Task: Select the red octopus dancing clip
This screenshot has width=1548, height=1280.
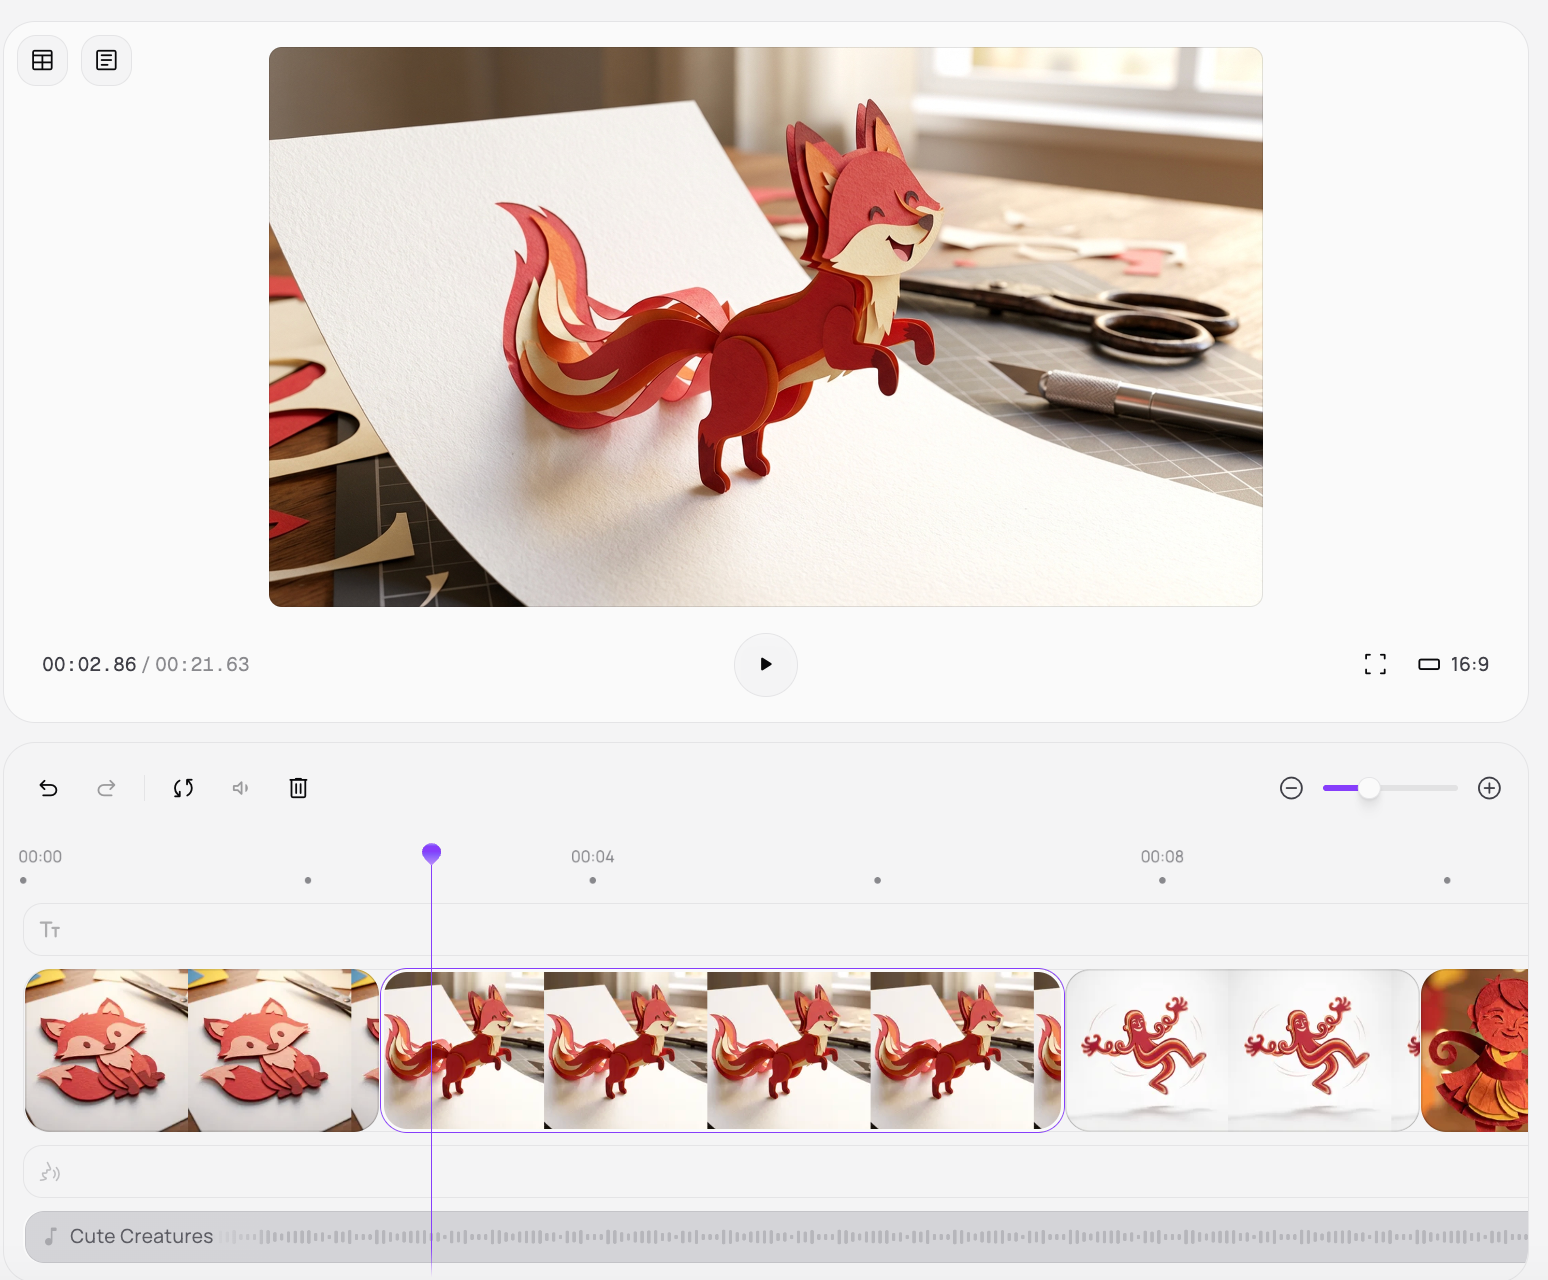Action: click(1242, 1050)
